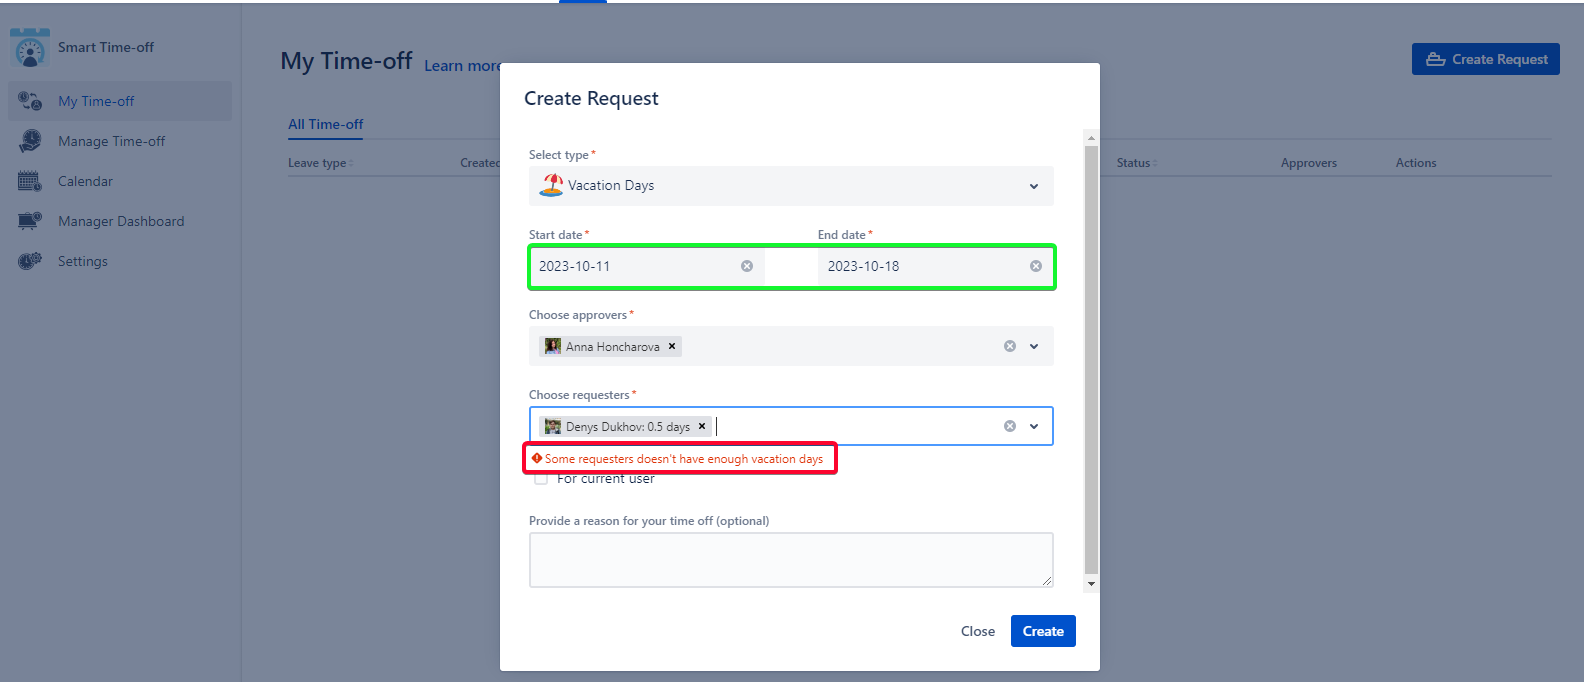The width and height of the screenshot is (1584, 682).
Task: Clear all selected approvers
Action: tap(1010, 346)
